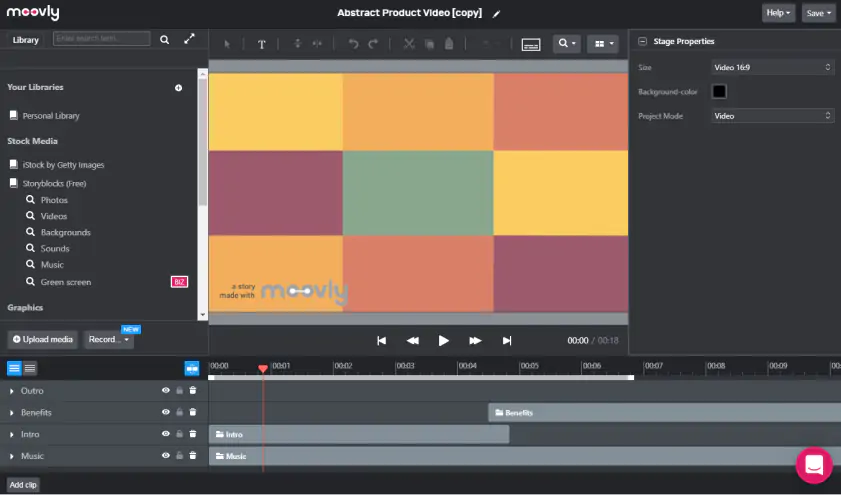Click the BIZ badge
Image resolution: width=841 pixels, height=495 pixels.
pyautogui.click(x=179, y=282)
